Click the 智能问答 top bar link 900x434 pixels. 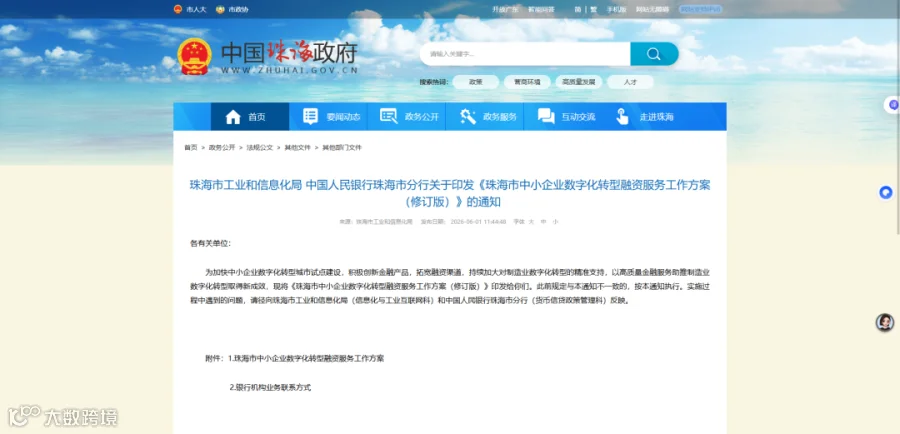pyautogui.click(x=541, y=9)
